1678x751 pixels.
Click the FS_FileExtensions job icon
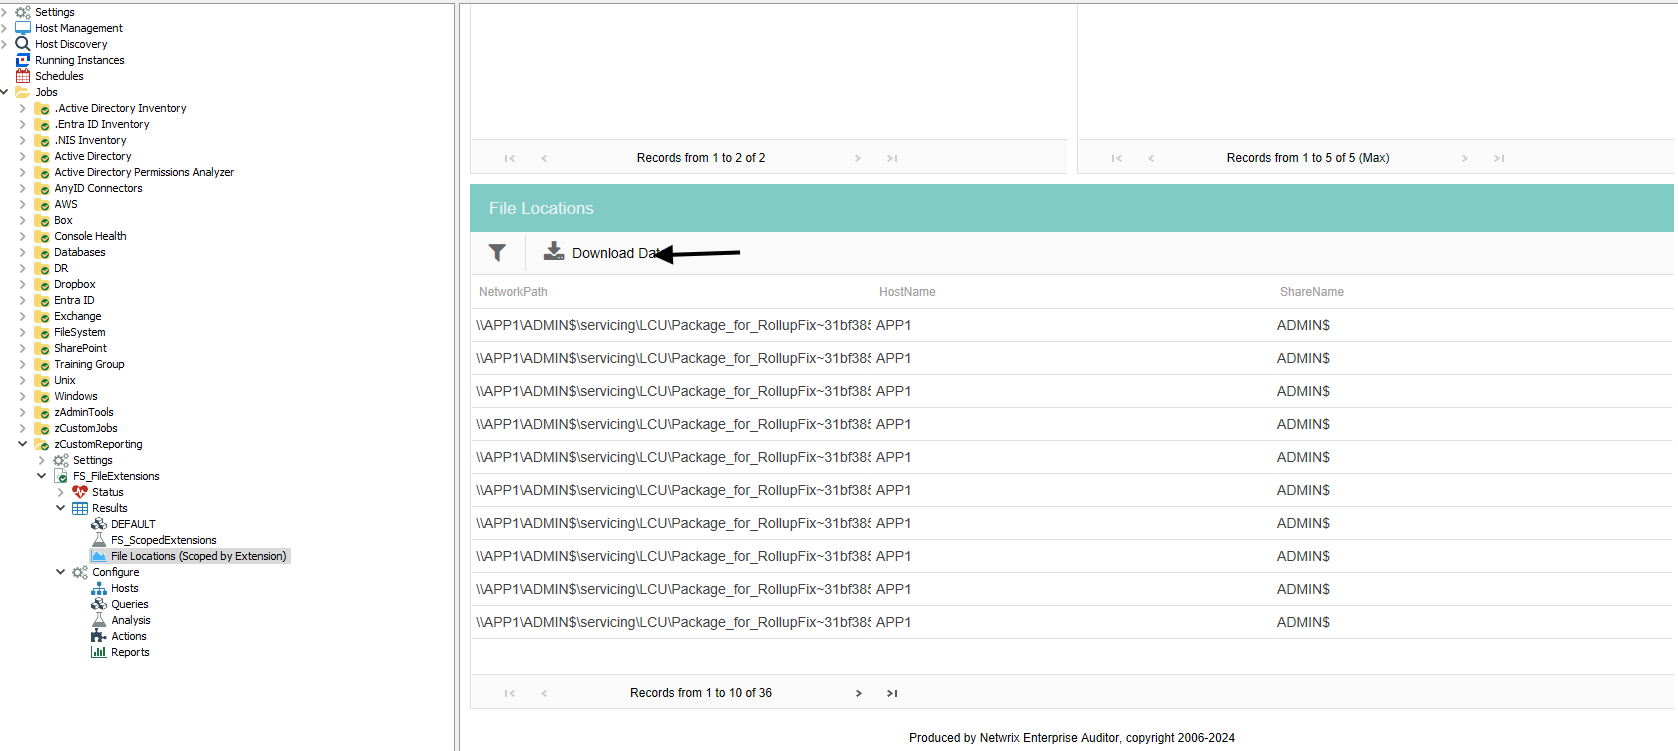(x=61, y=476)
